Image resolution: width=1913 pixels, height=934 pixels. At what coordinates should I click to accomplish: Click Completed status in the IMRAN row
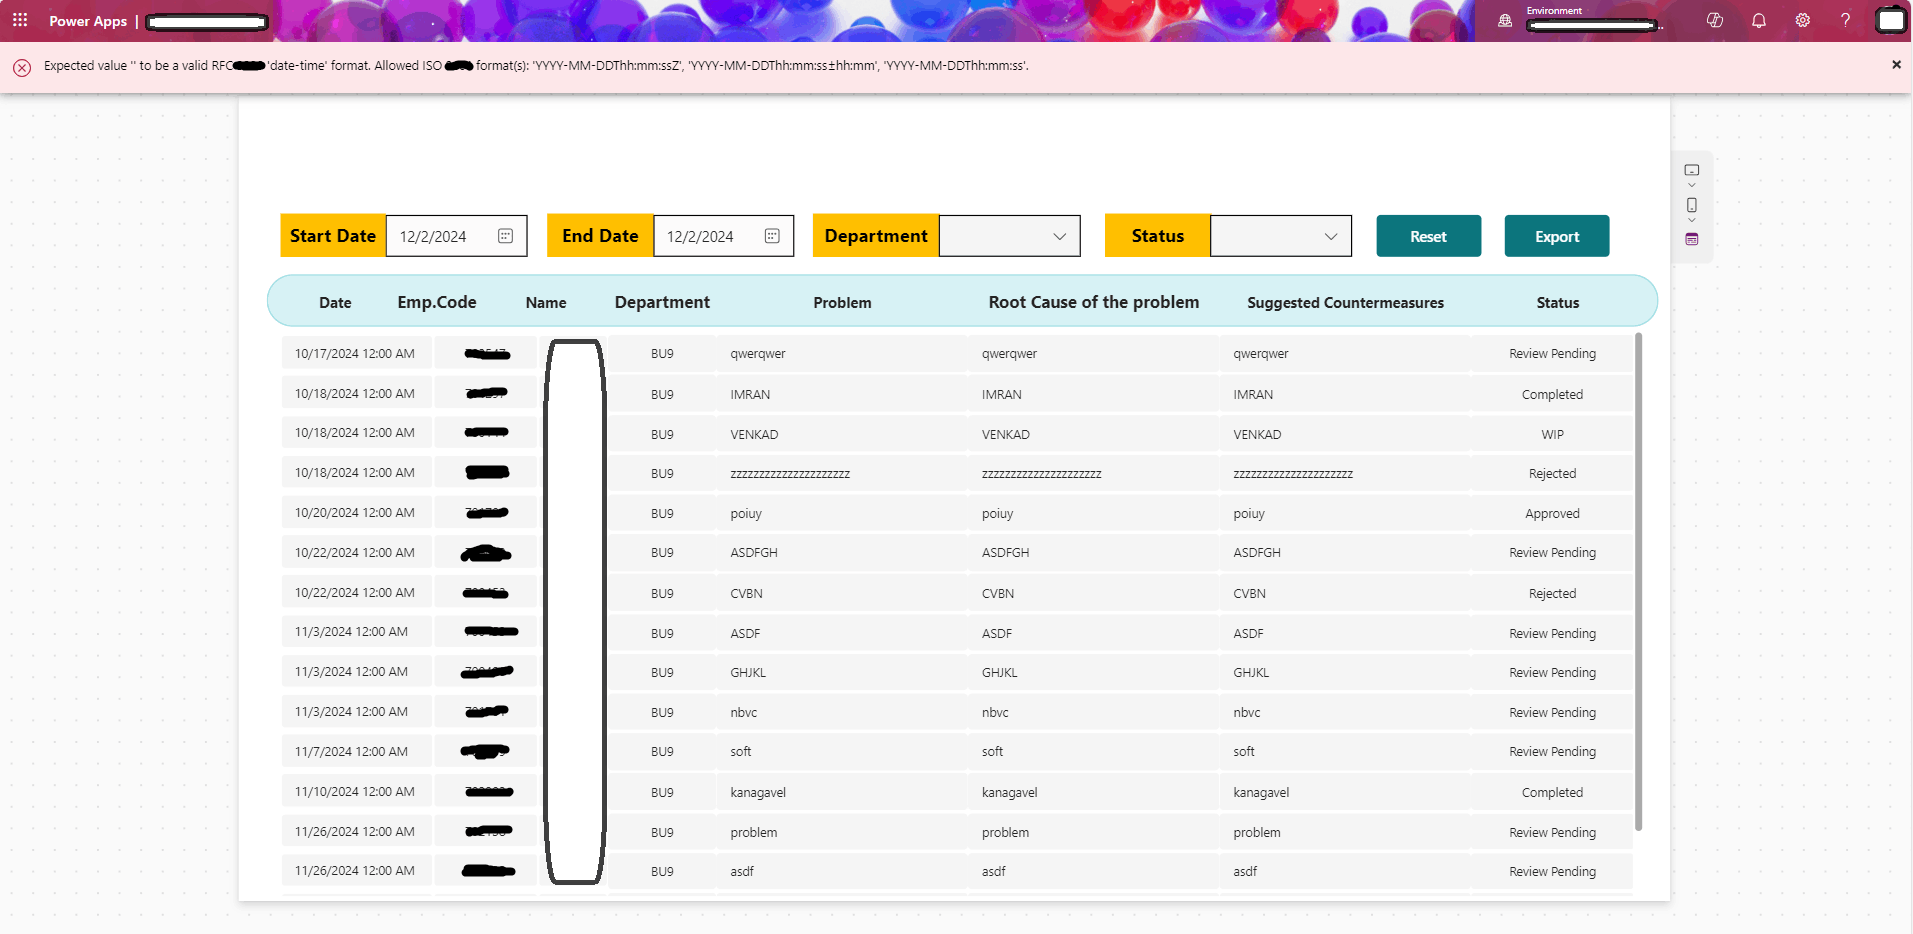point(1552,394)
